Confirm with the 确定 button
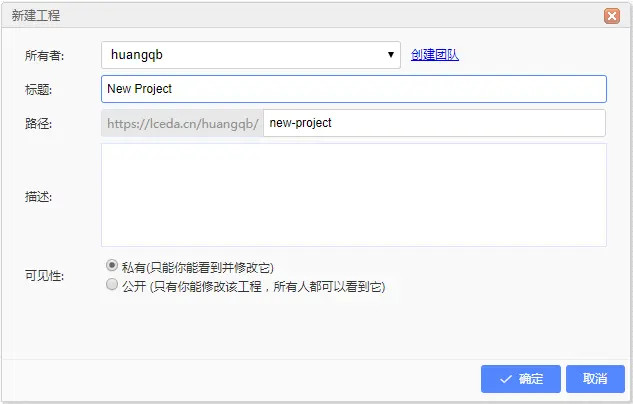Viewport: 633px width, 404px height. (520, 379)
